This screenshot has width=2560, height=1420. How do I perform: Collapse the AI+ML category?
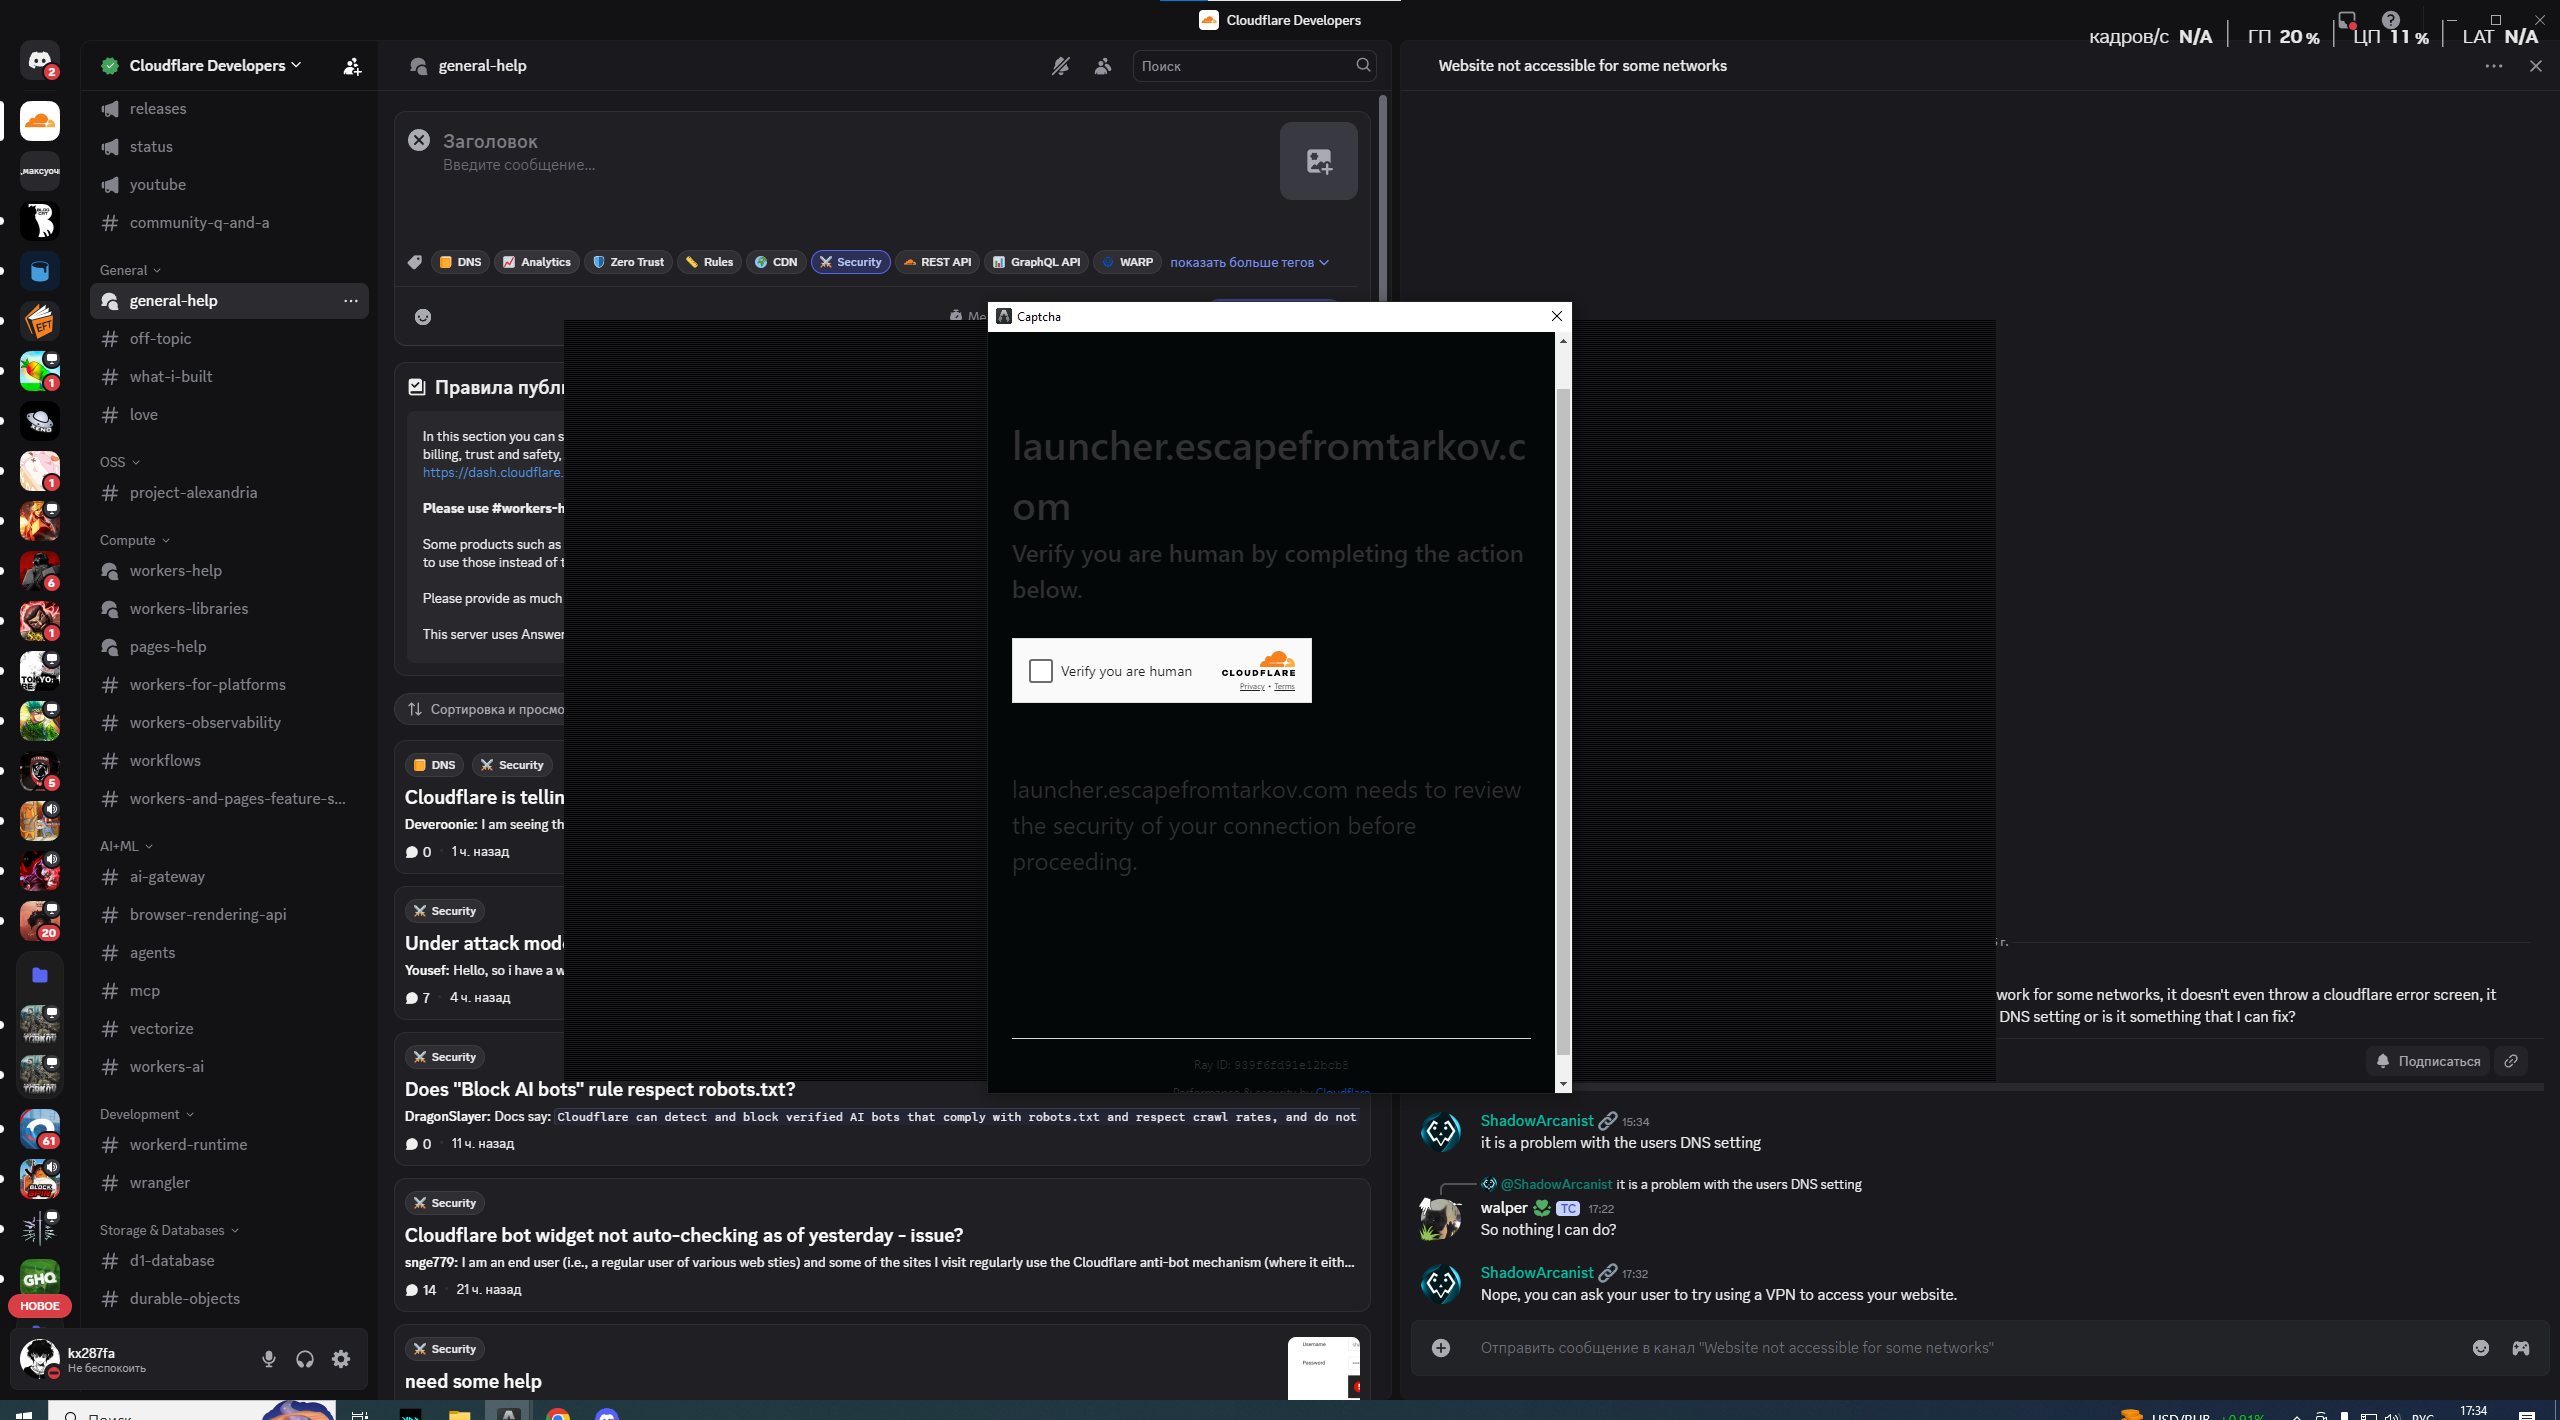tap(126, 846)
